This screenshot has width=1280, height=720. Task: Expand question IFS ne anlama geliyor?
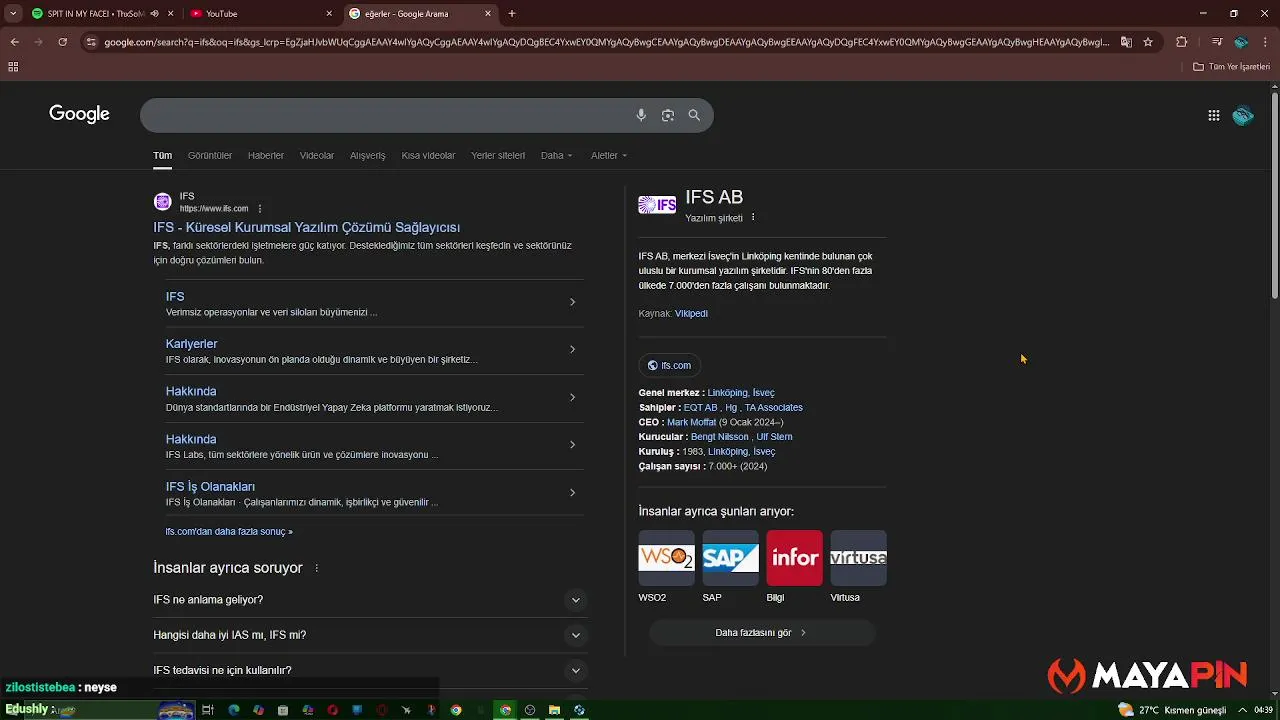(575, 600)
